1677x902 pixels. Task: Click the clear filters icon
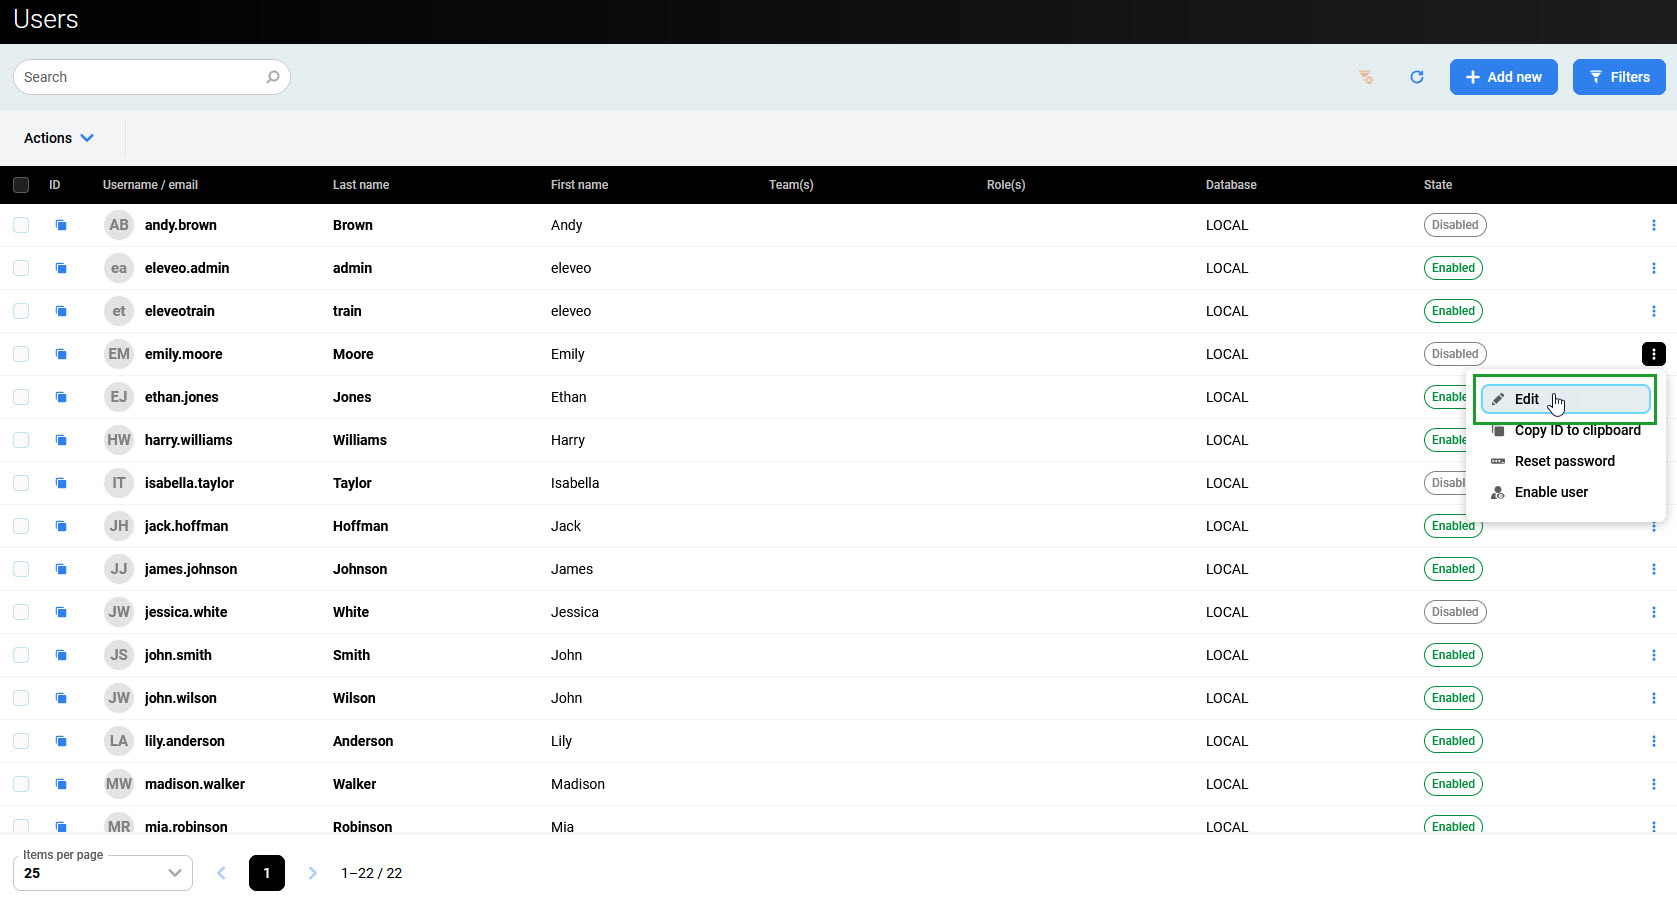(x=1366, y=77)
